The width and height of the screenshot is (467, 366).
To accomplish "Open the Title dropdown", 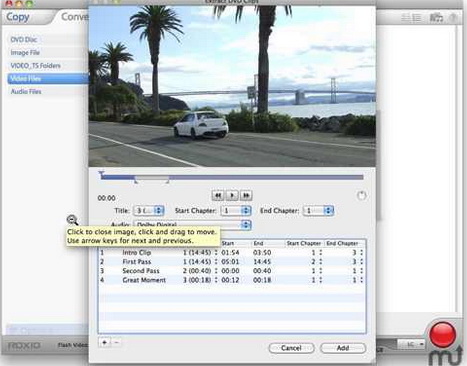I will point(149,210).
